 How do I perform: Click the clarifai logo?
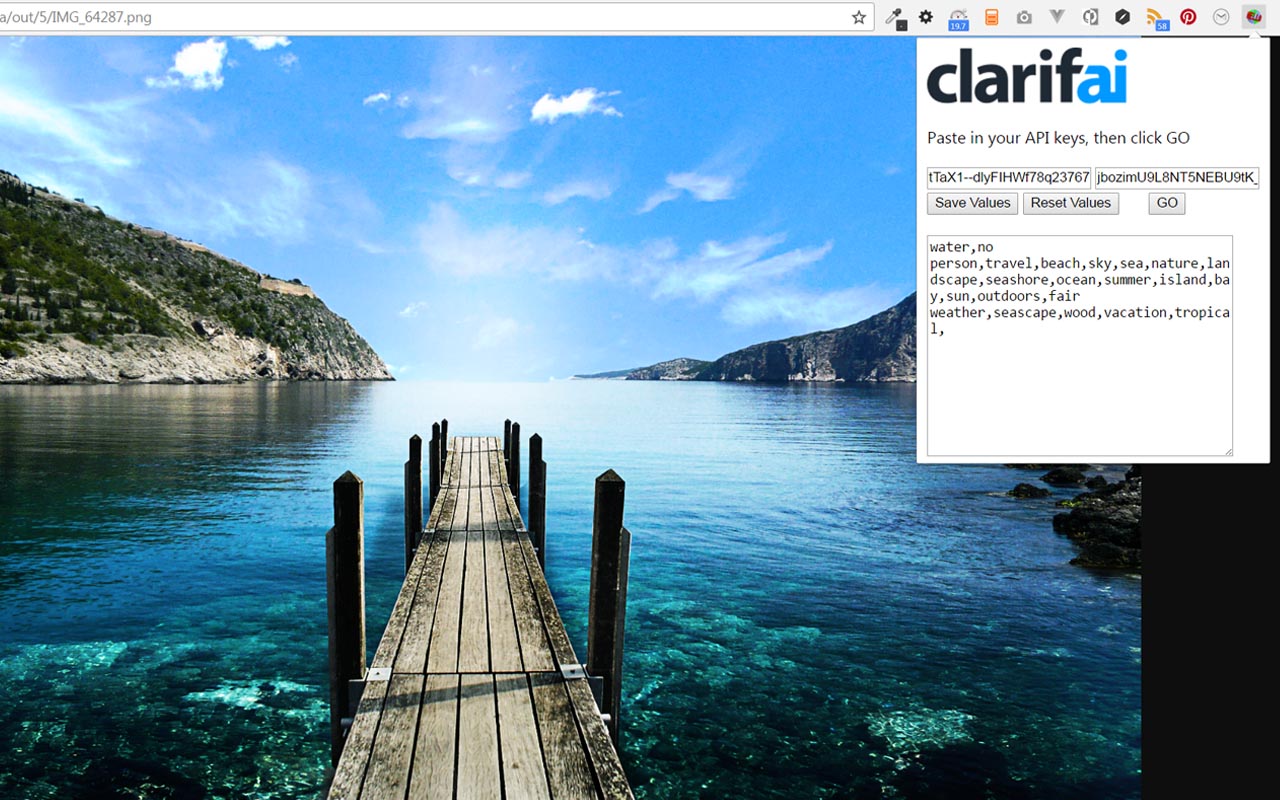tap(1028, 76)
